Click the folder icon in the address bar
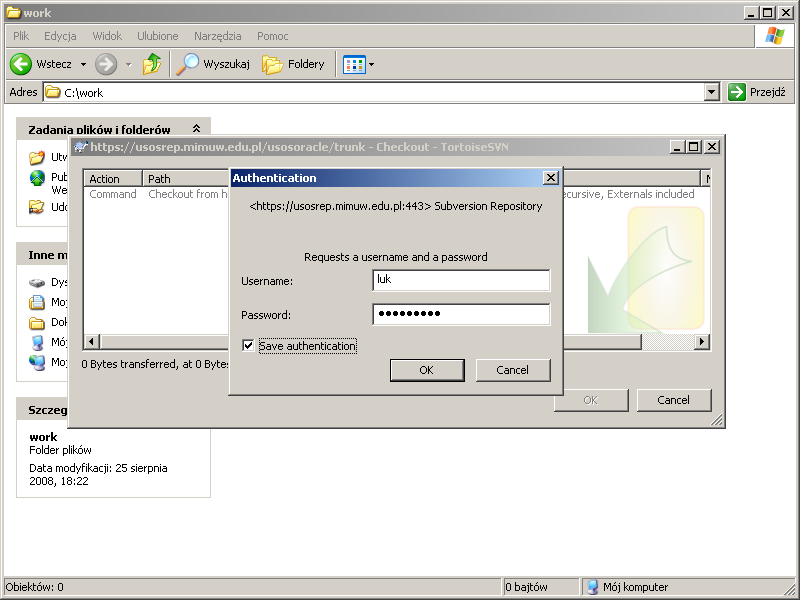 point(53,92)
